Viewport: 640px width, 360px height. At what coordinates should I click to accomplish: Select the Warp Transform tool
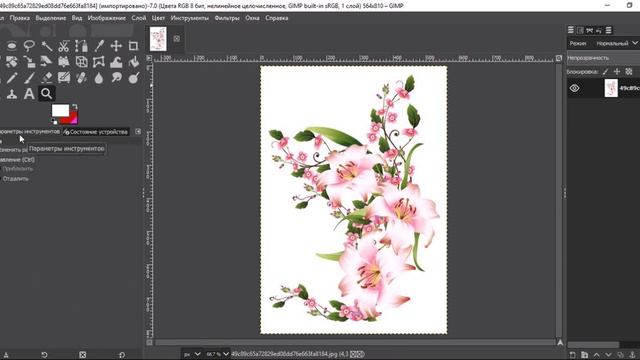[x=116, y=62]
